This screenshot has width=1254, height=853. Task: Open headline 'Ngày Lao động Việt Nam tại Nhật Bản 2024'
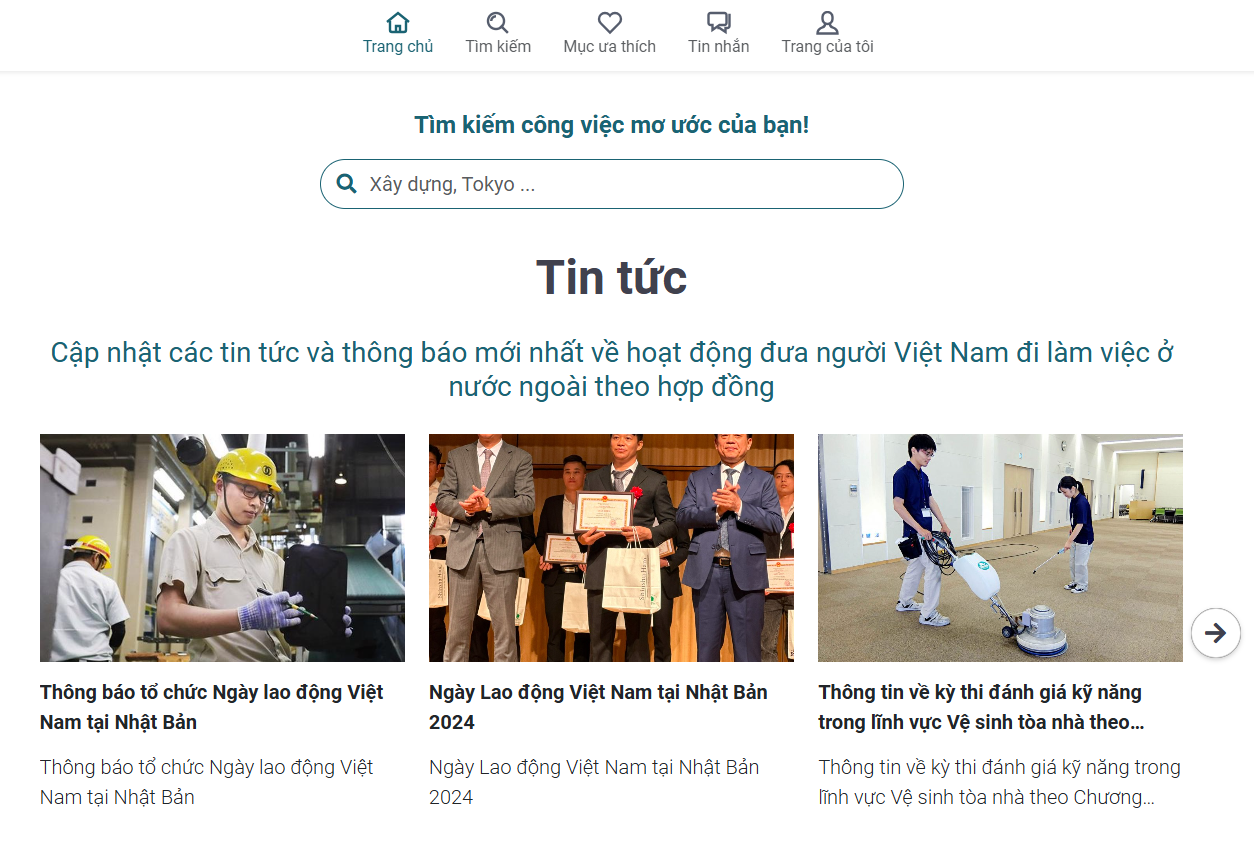(598, 707)
